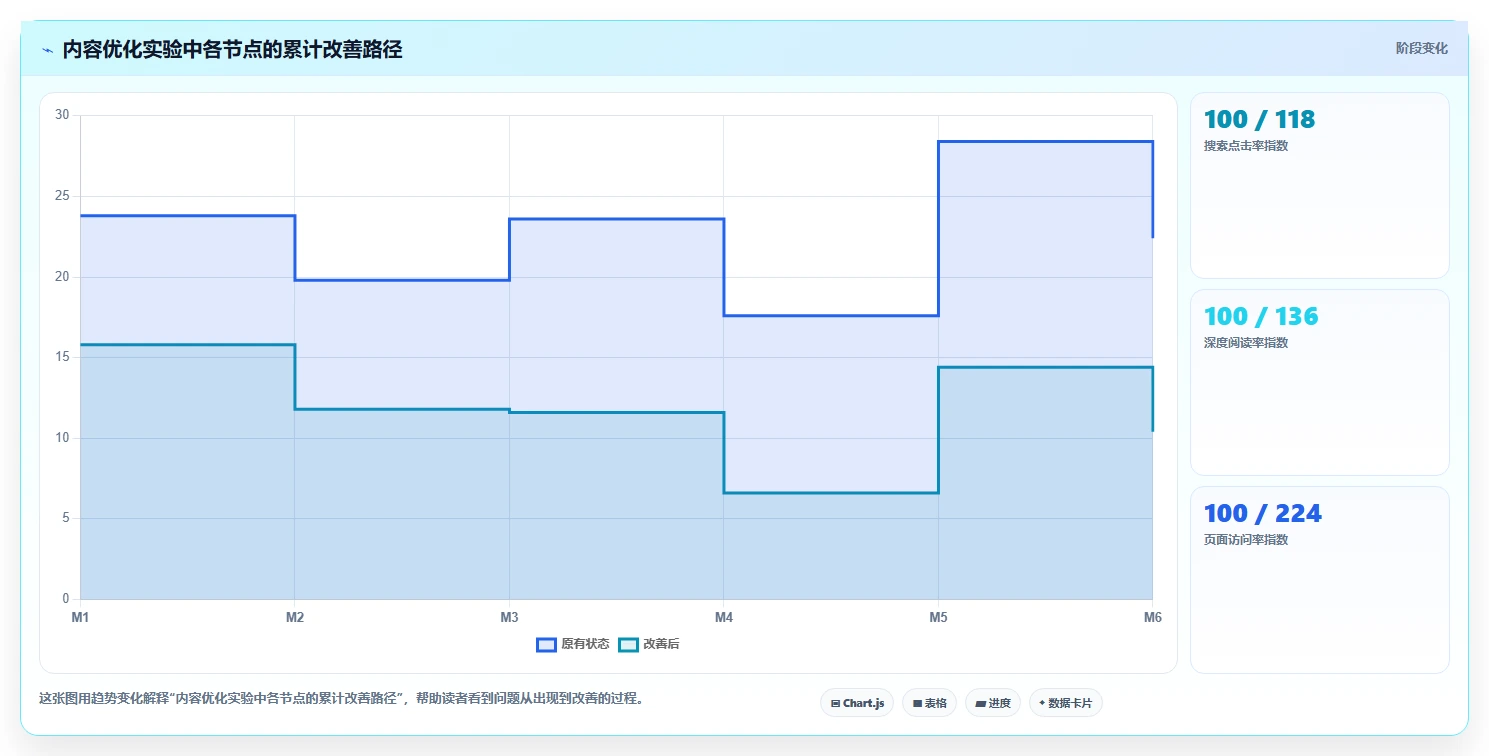Click the 100 / 118 value card
This screenshot has height=756, width=1489.
(1319, 185)
